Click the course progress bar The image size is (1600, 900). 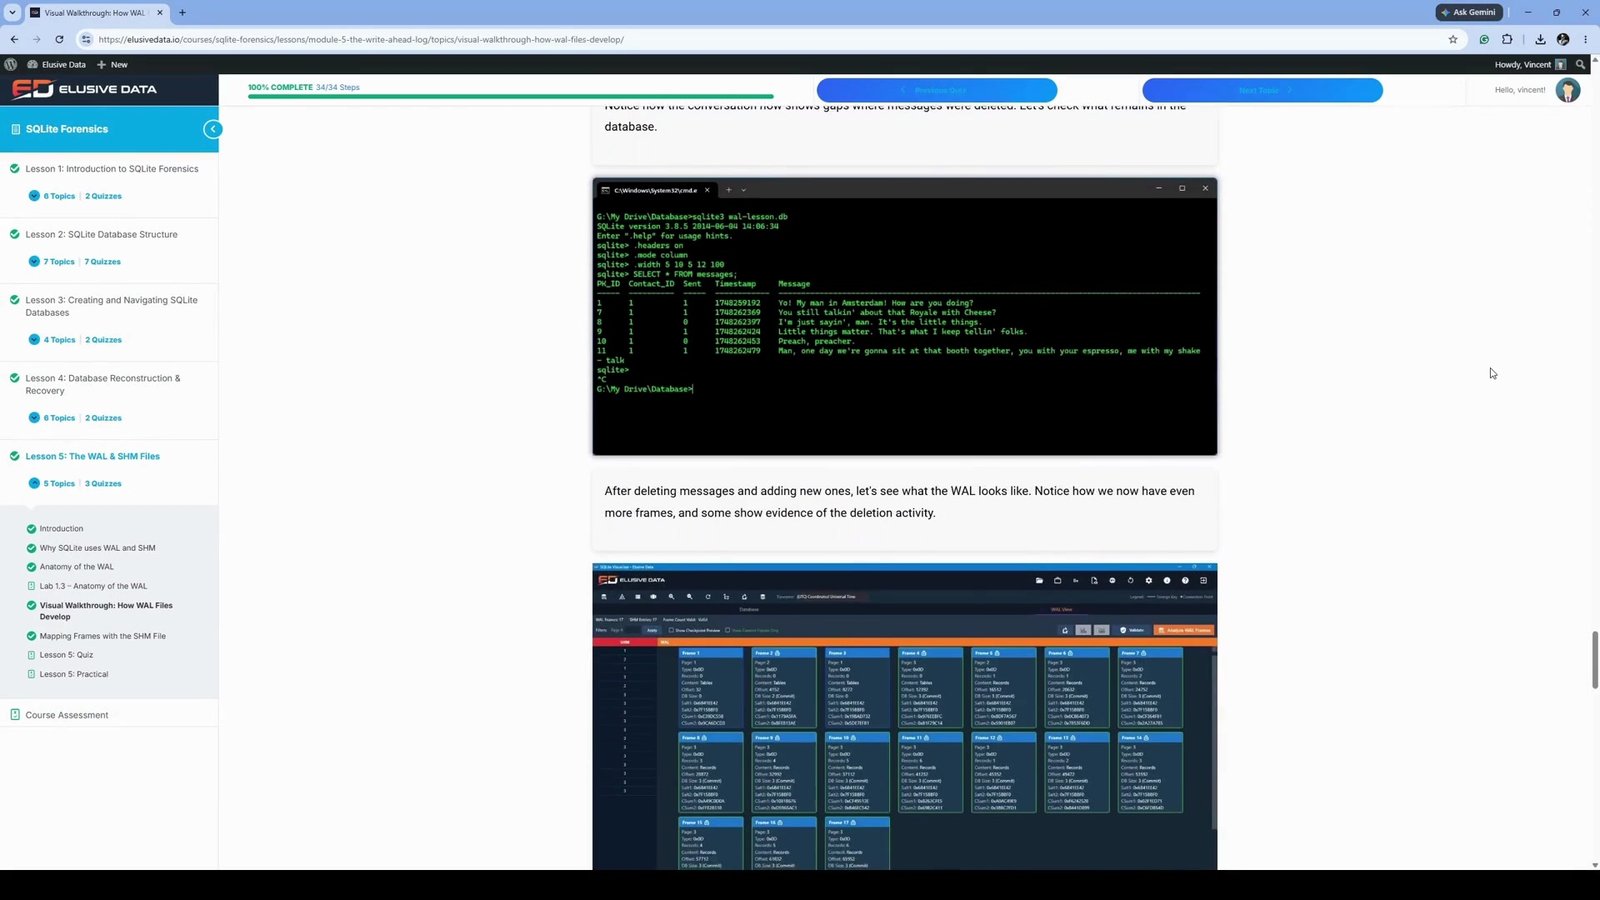(x=510, y=97)
